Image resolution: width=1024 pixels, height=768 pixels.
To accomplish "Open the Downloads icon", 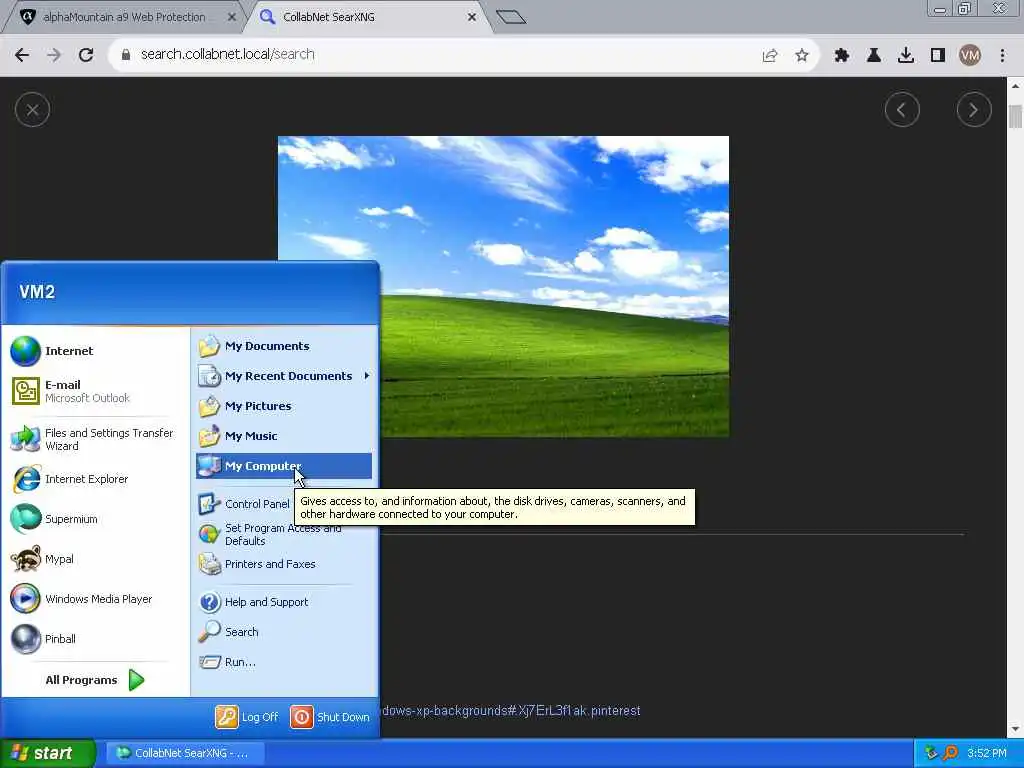I will (906, 56).
